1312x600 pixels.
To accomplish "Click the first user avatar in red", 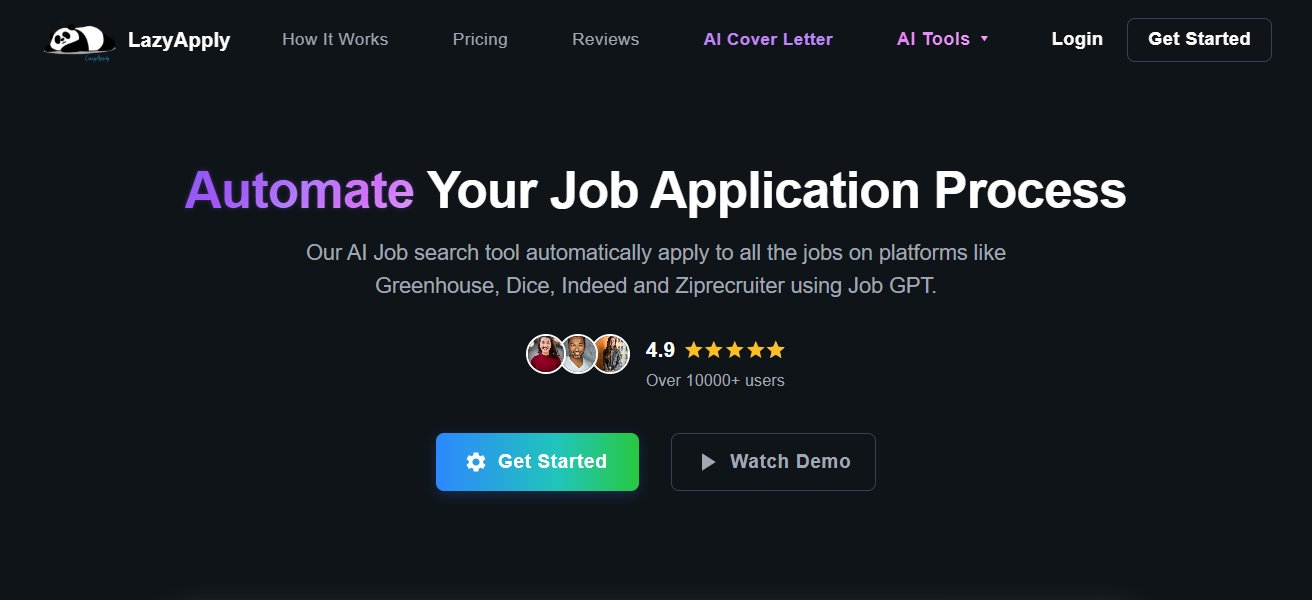I will point(545,354).
